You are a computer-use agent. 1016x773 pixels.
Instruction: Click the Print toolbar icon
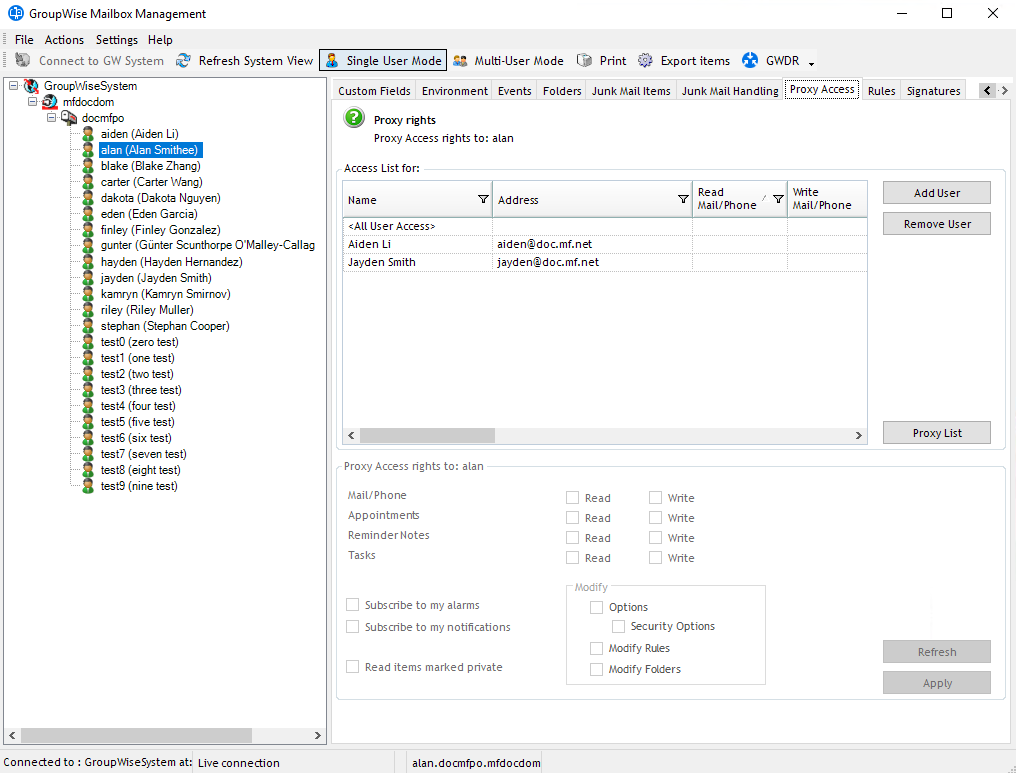click(x=585, y=61)
